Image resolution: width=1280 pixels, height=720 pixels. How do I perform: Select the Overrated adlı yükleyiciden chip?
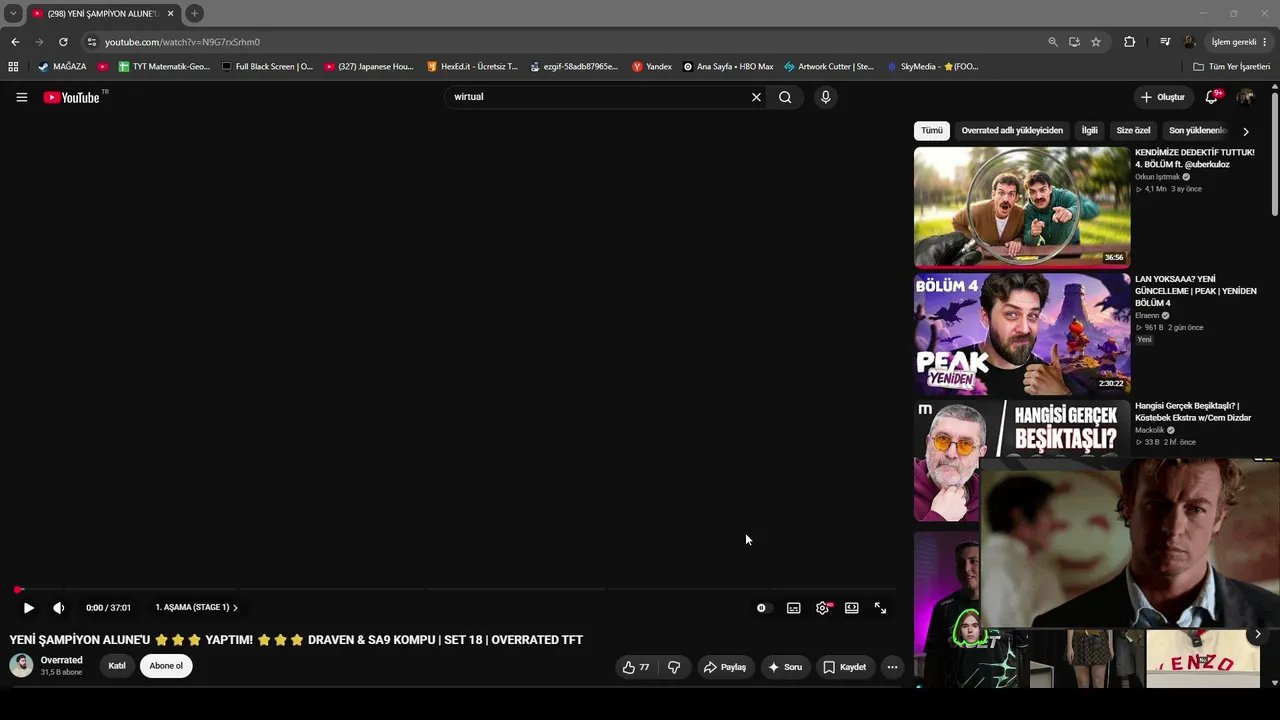1012,131
